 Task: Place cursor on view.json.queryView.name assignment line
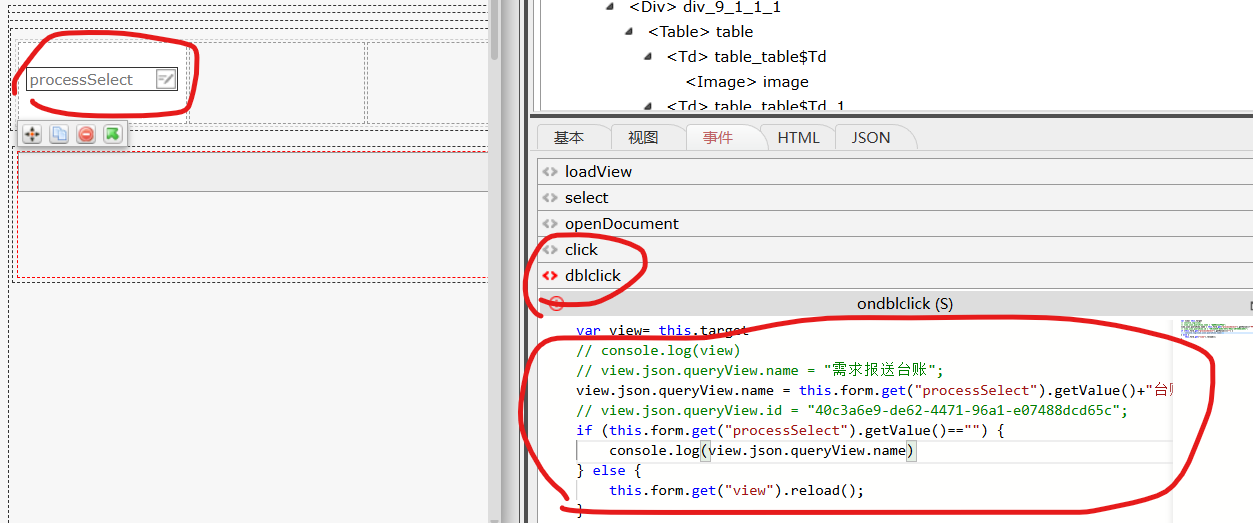pyautogui.click(x=873, y=390)
